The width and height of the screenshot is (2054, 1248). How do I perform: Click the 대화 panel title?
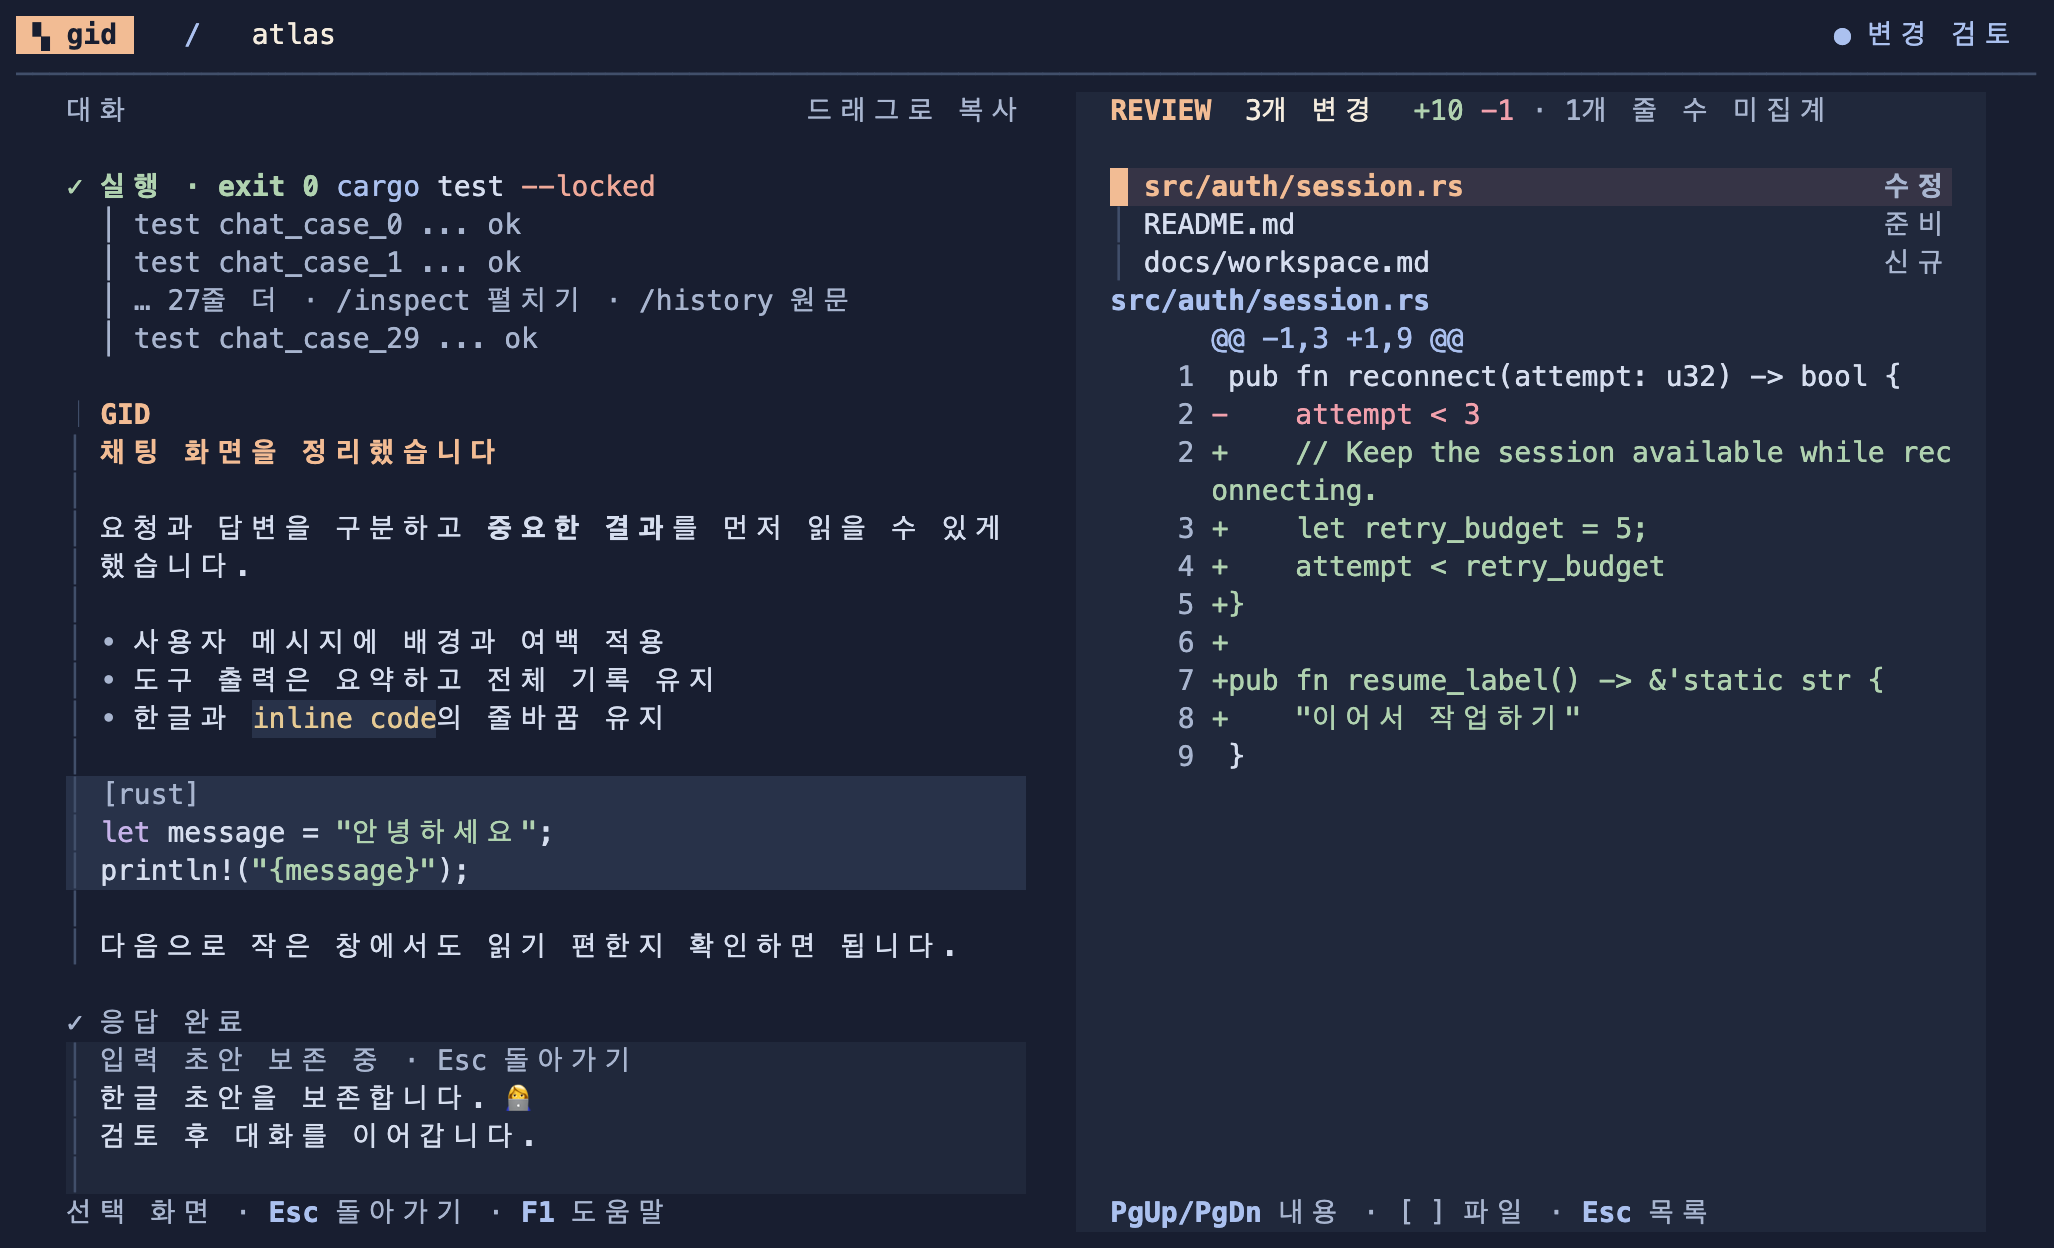click(x=96, y=110)
